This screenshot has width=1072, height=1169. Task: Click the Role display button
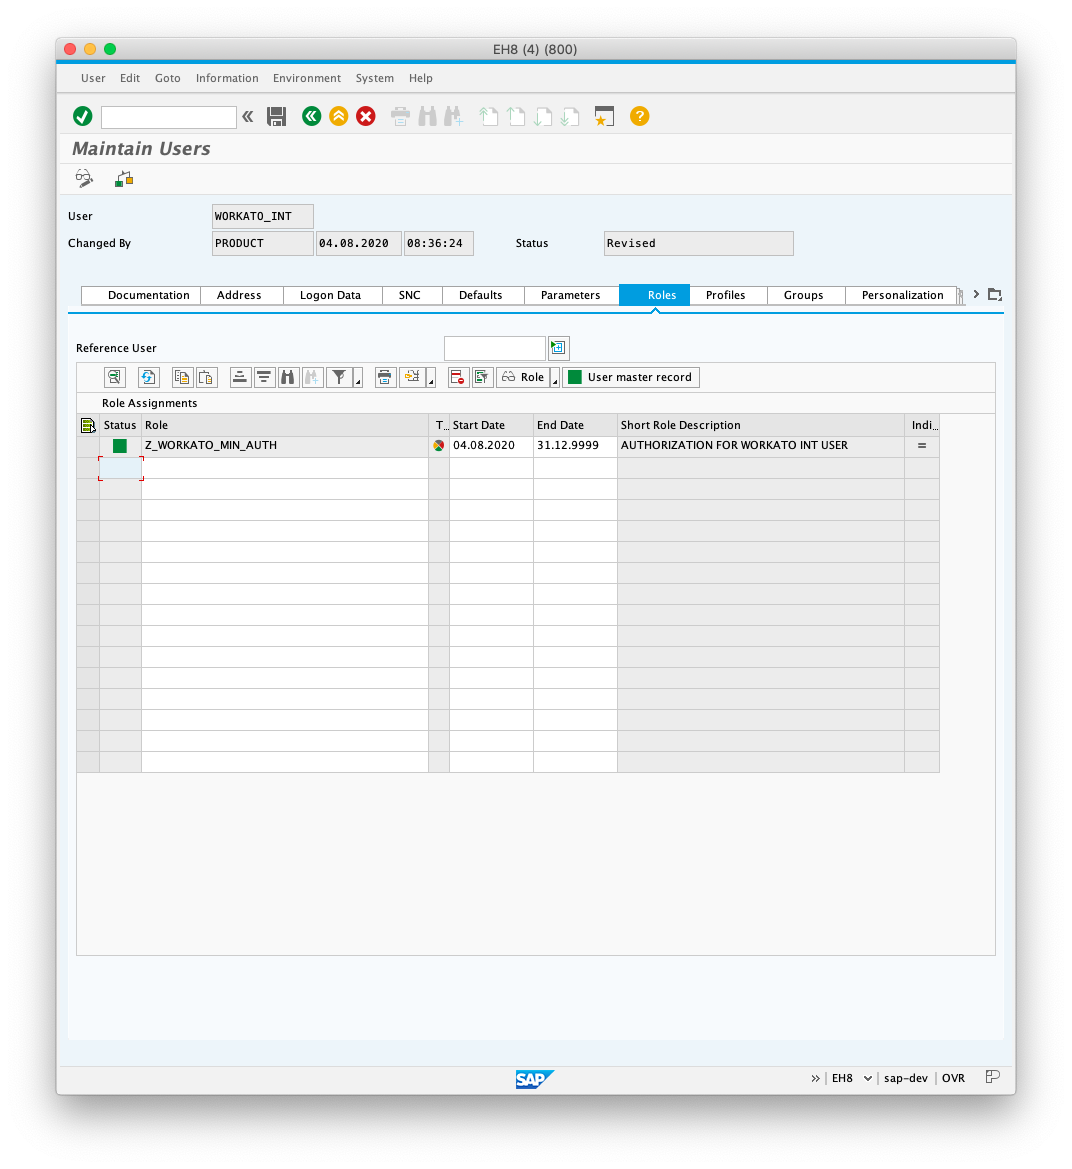click(x=523, y=377)
